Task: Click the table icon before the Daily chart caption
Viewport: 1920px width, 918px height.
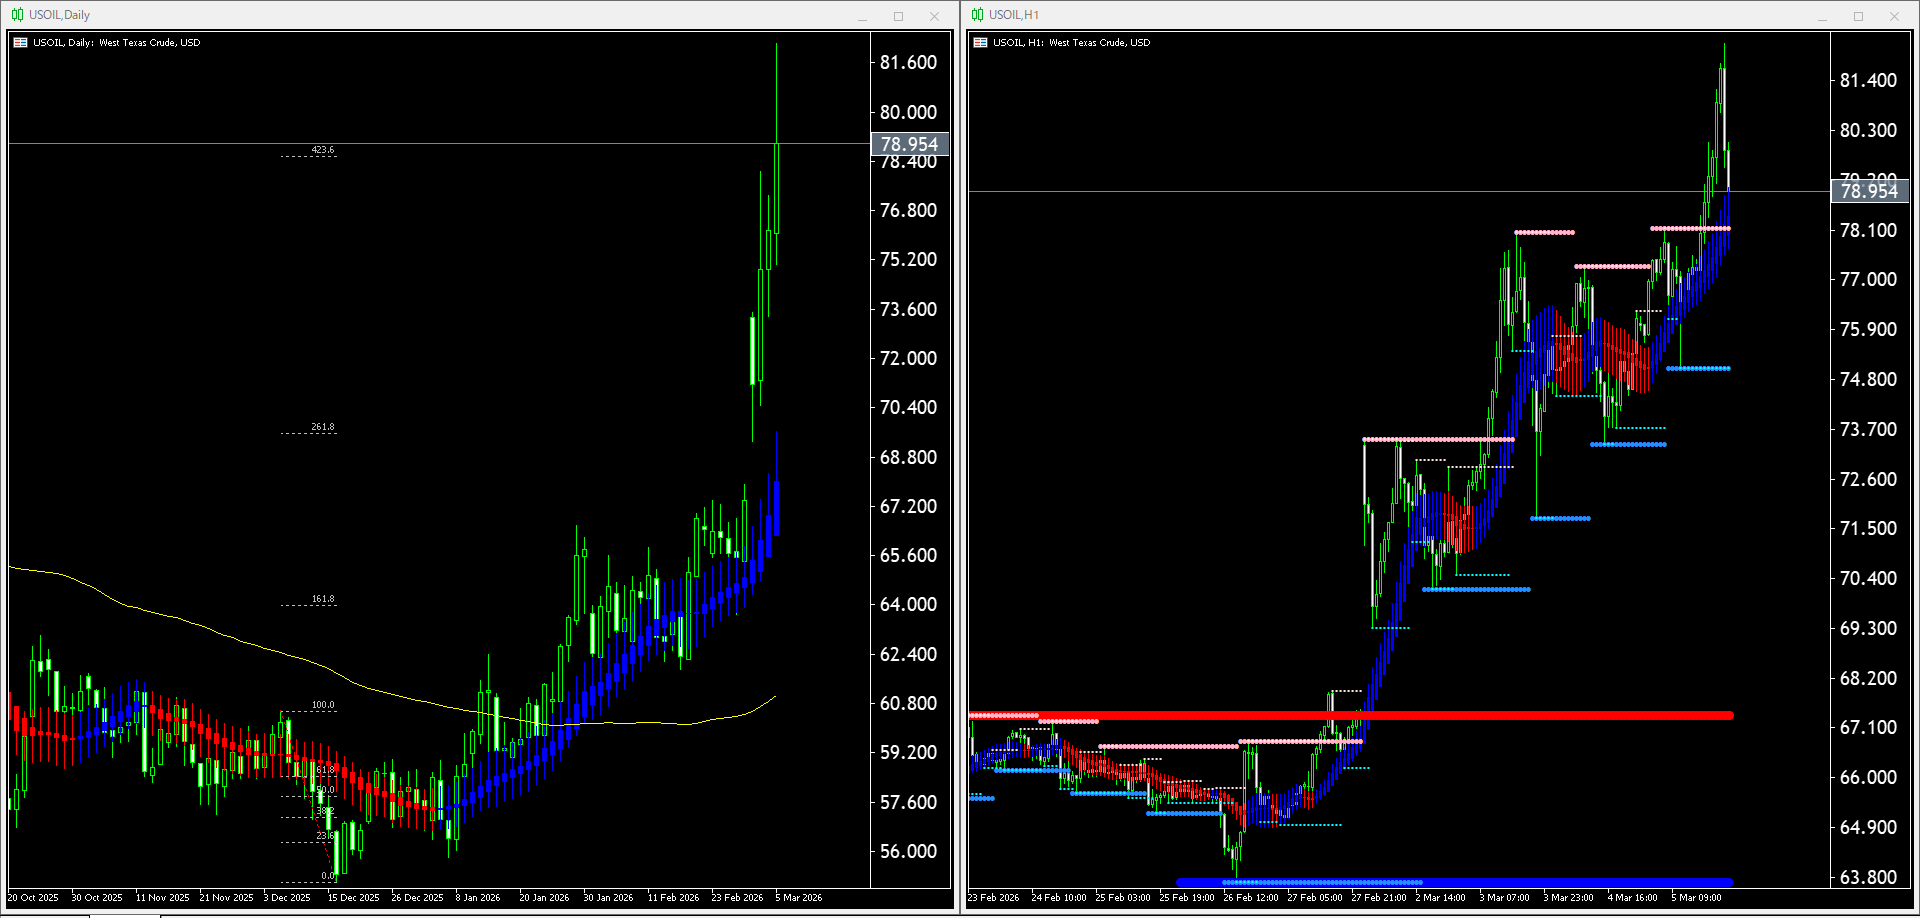Action: point(20,43)
